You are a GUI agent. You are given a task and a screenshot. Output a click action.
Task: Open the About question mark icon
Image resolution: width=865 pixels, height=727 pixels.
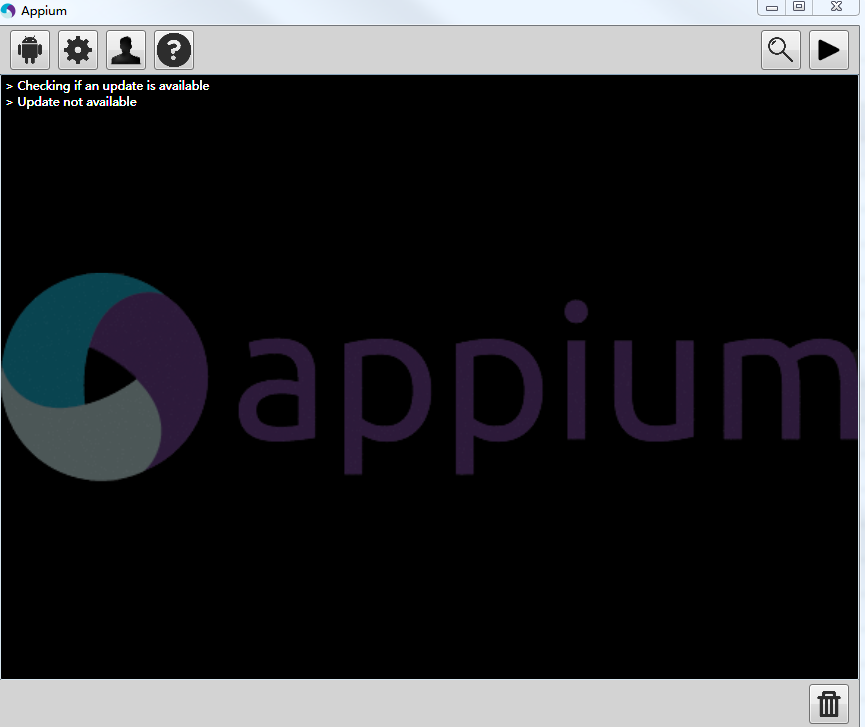point(174,50)
